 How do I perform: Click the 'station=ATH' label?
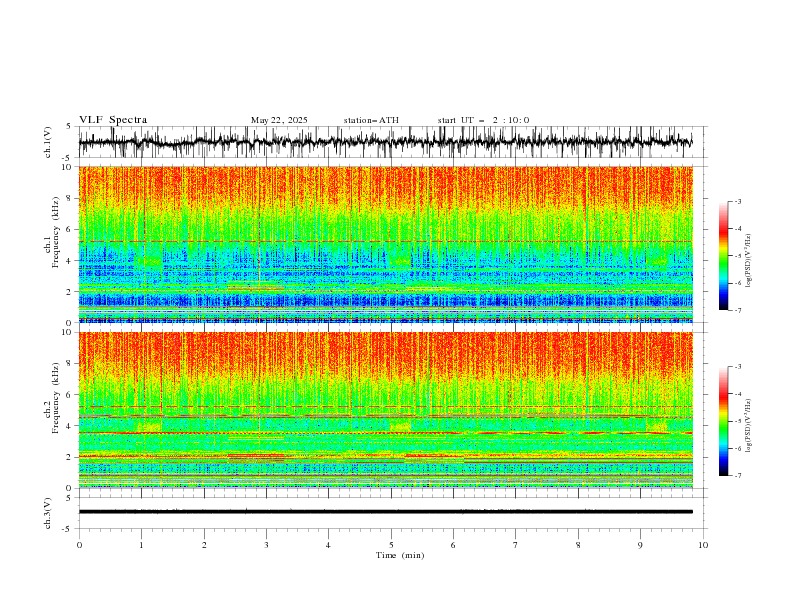tap(371, 120)
